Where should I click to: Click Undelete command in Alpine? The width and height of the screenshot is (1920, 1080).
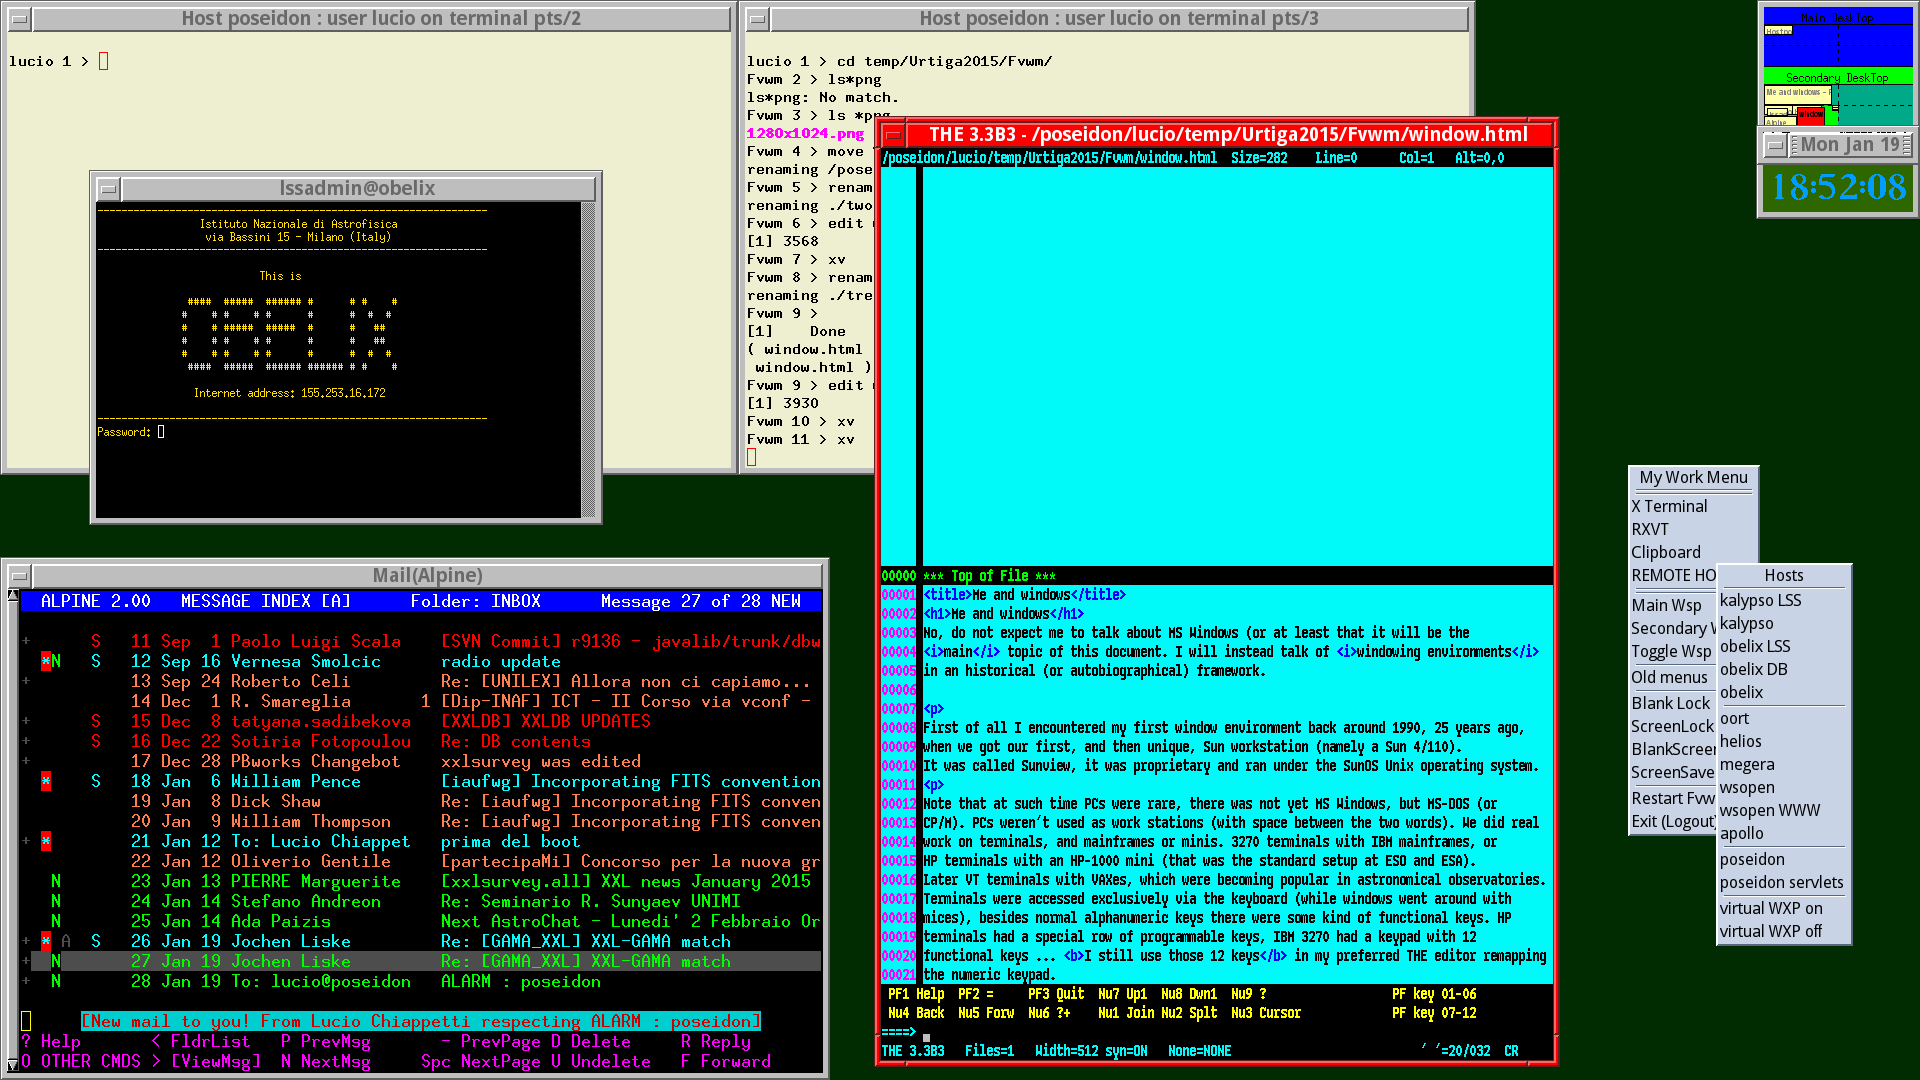[x=601, y=1061]
